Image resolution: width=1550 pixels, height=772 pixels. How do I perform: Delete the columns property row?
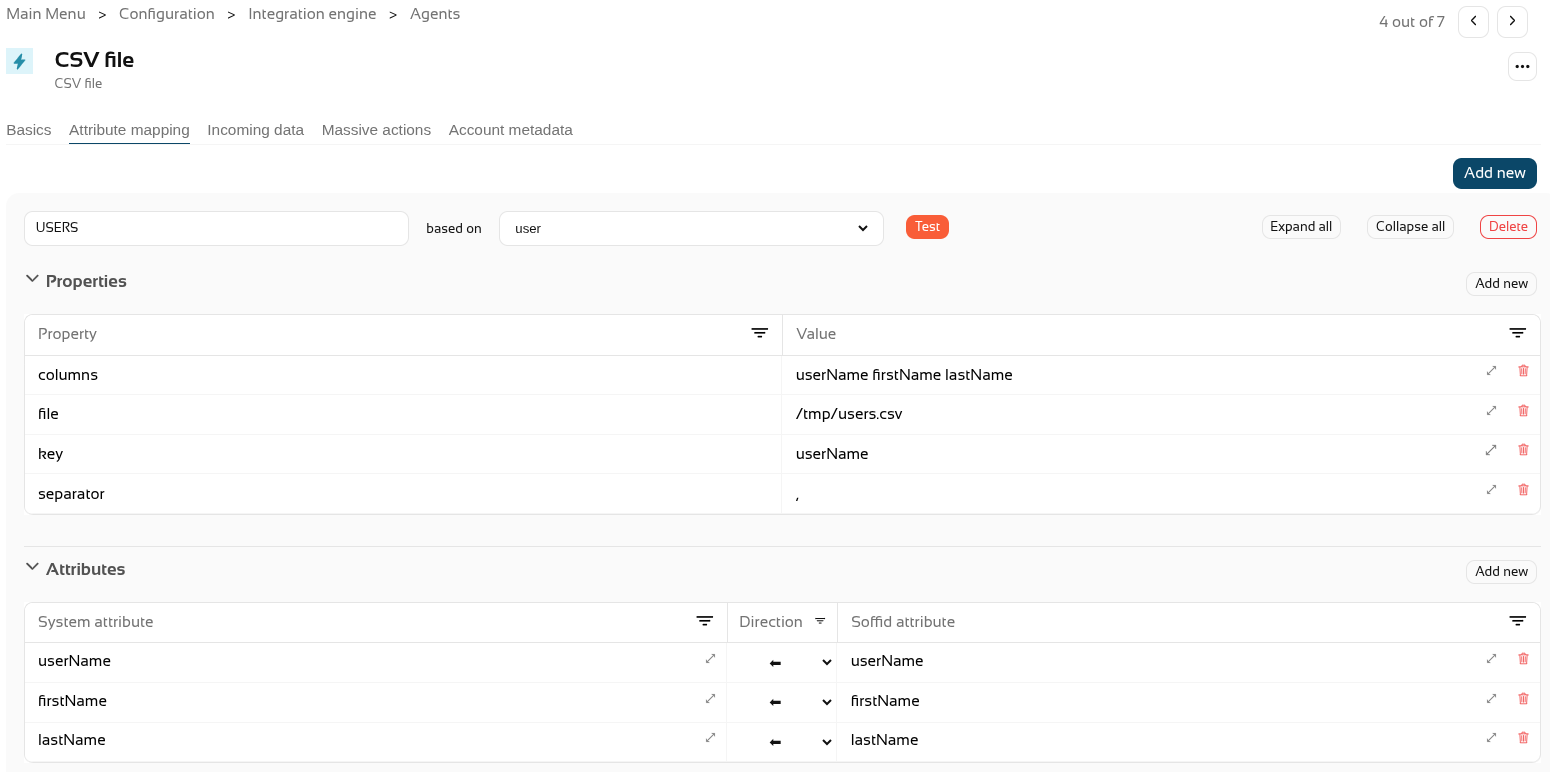[x=1524, y=370]
